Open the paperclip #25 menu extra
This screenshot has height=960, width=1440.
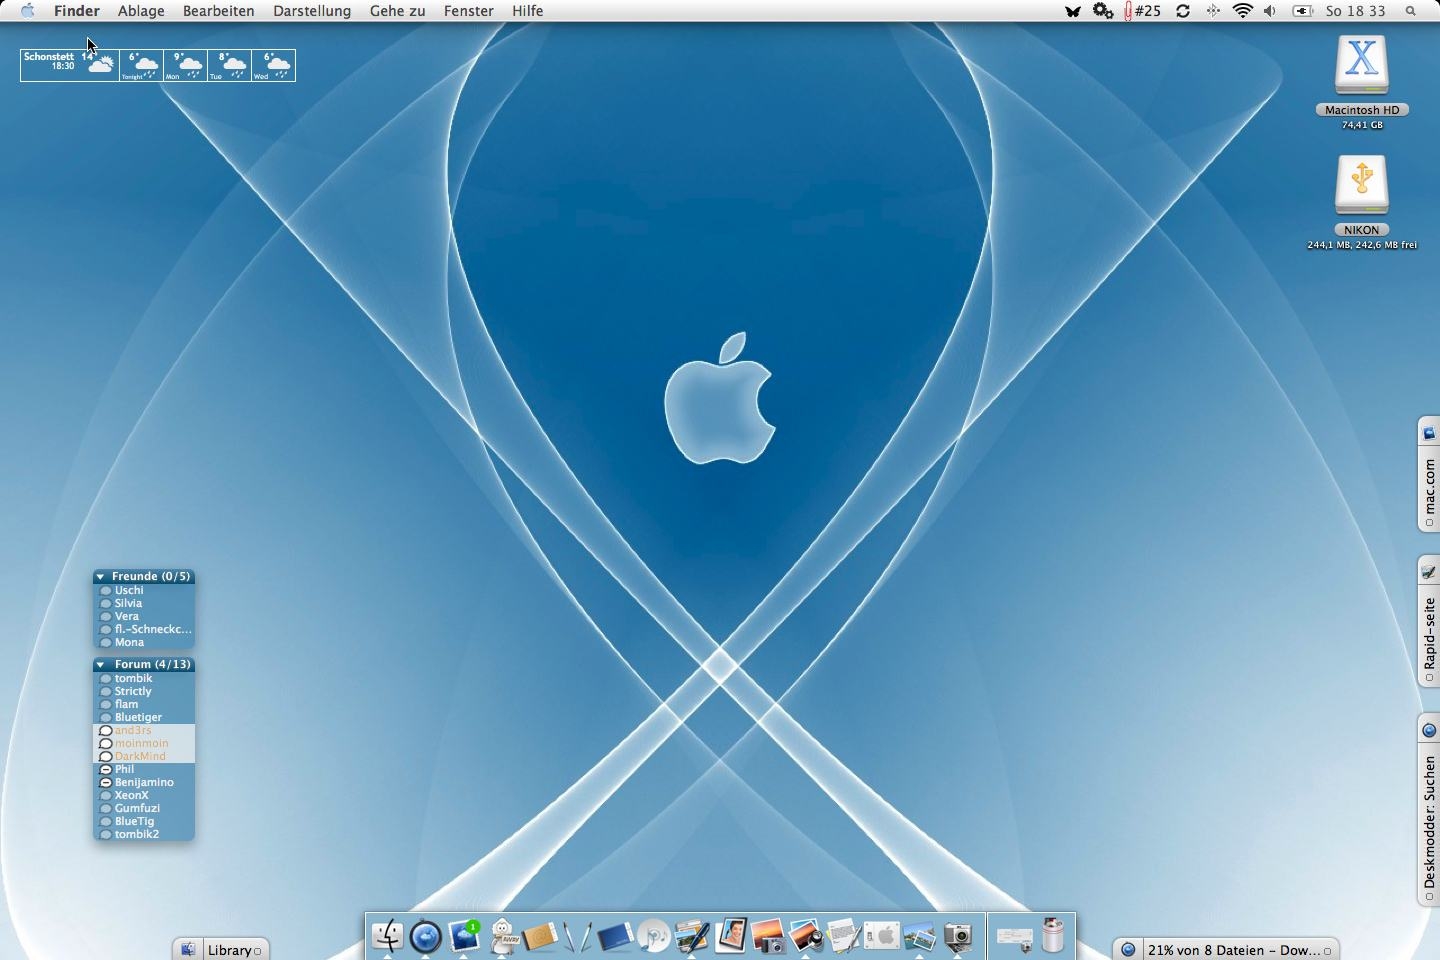[x=1143, y=11]
